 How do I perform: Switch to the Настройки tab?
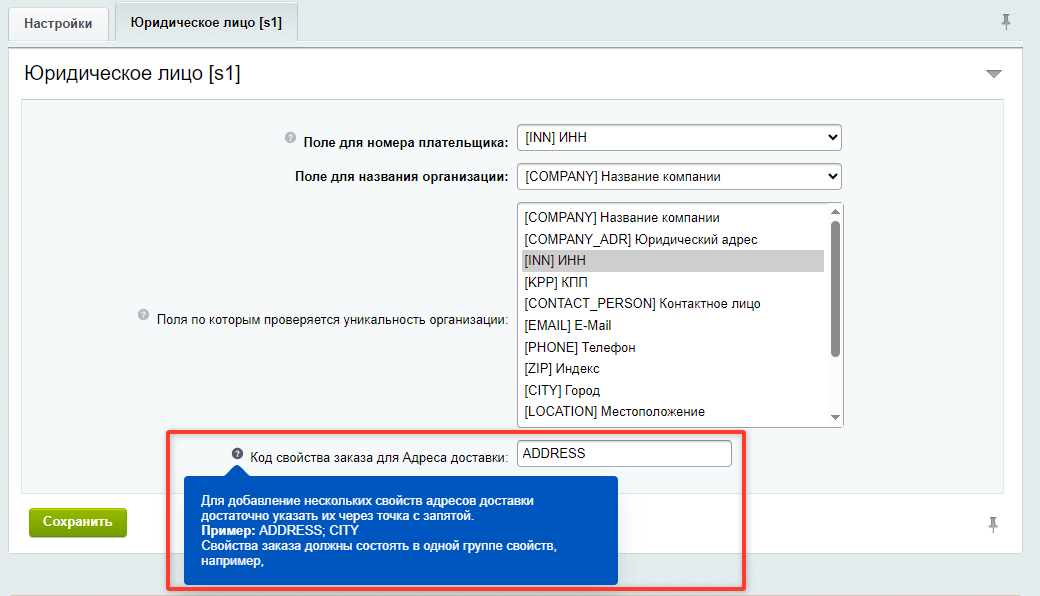pyautogui.click(x=58, y=24)
